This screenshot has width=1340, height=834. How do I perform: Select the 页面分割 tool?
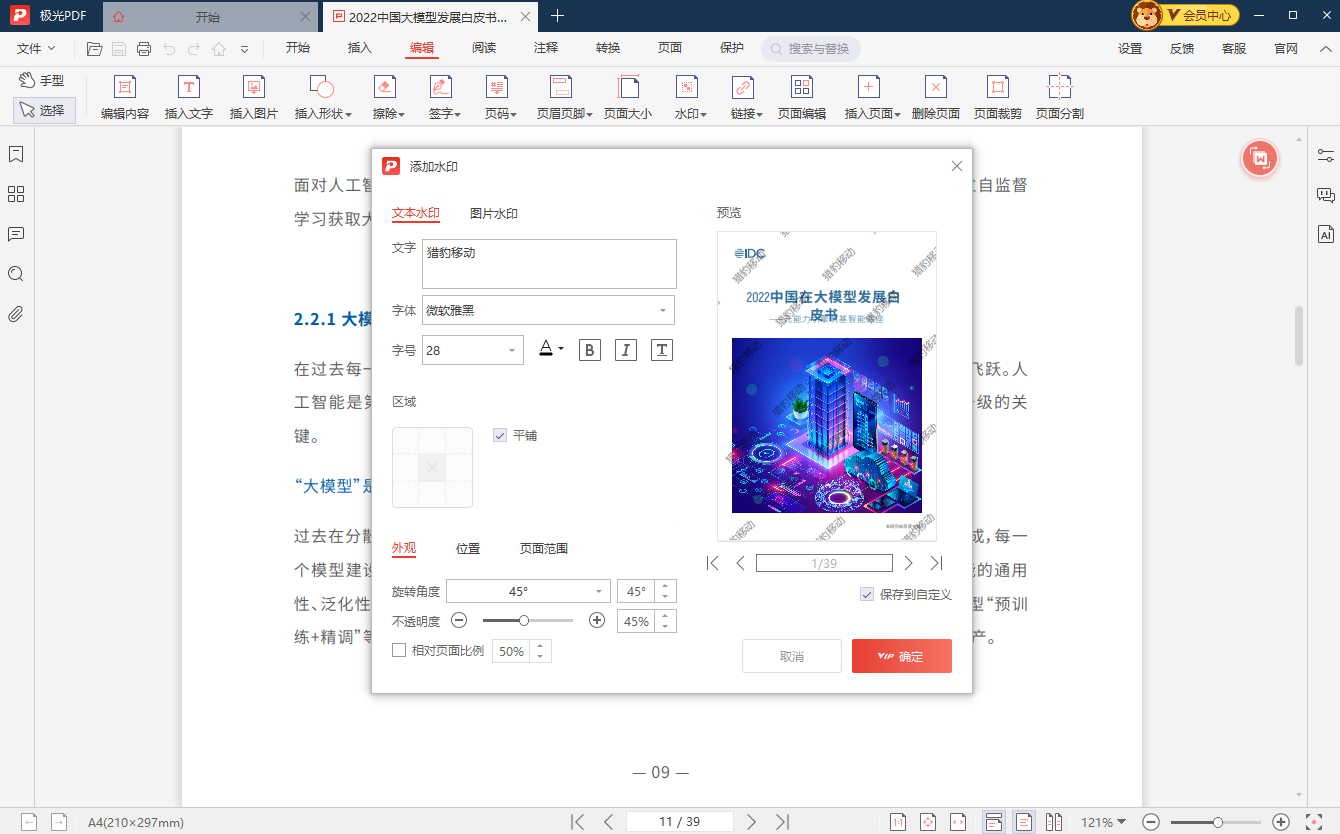[1058, 97]
